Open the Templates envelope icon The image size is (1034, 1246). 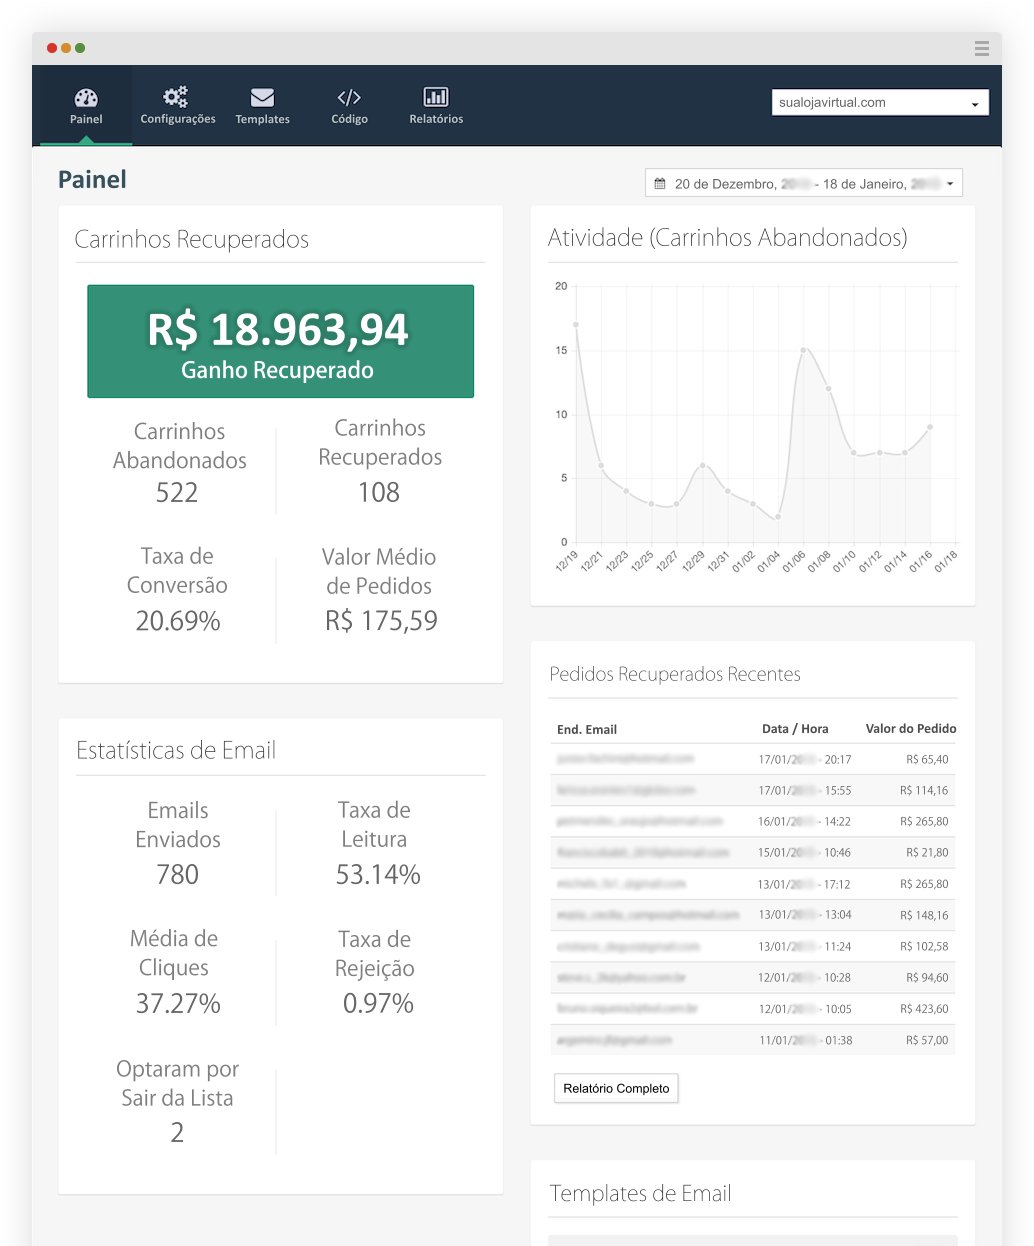[262, 97]
